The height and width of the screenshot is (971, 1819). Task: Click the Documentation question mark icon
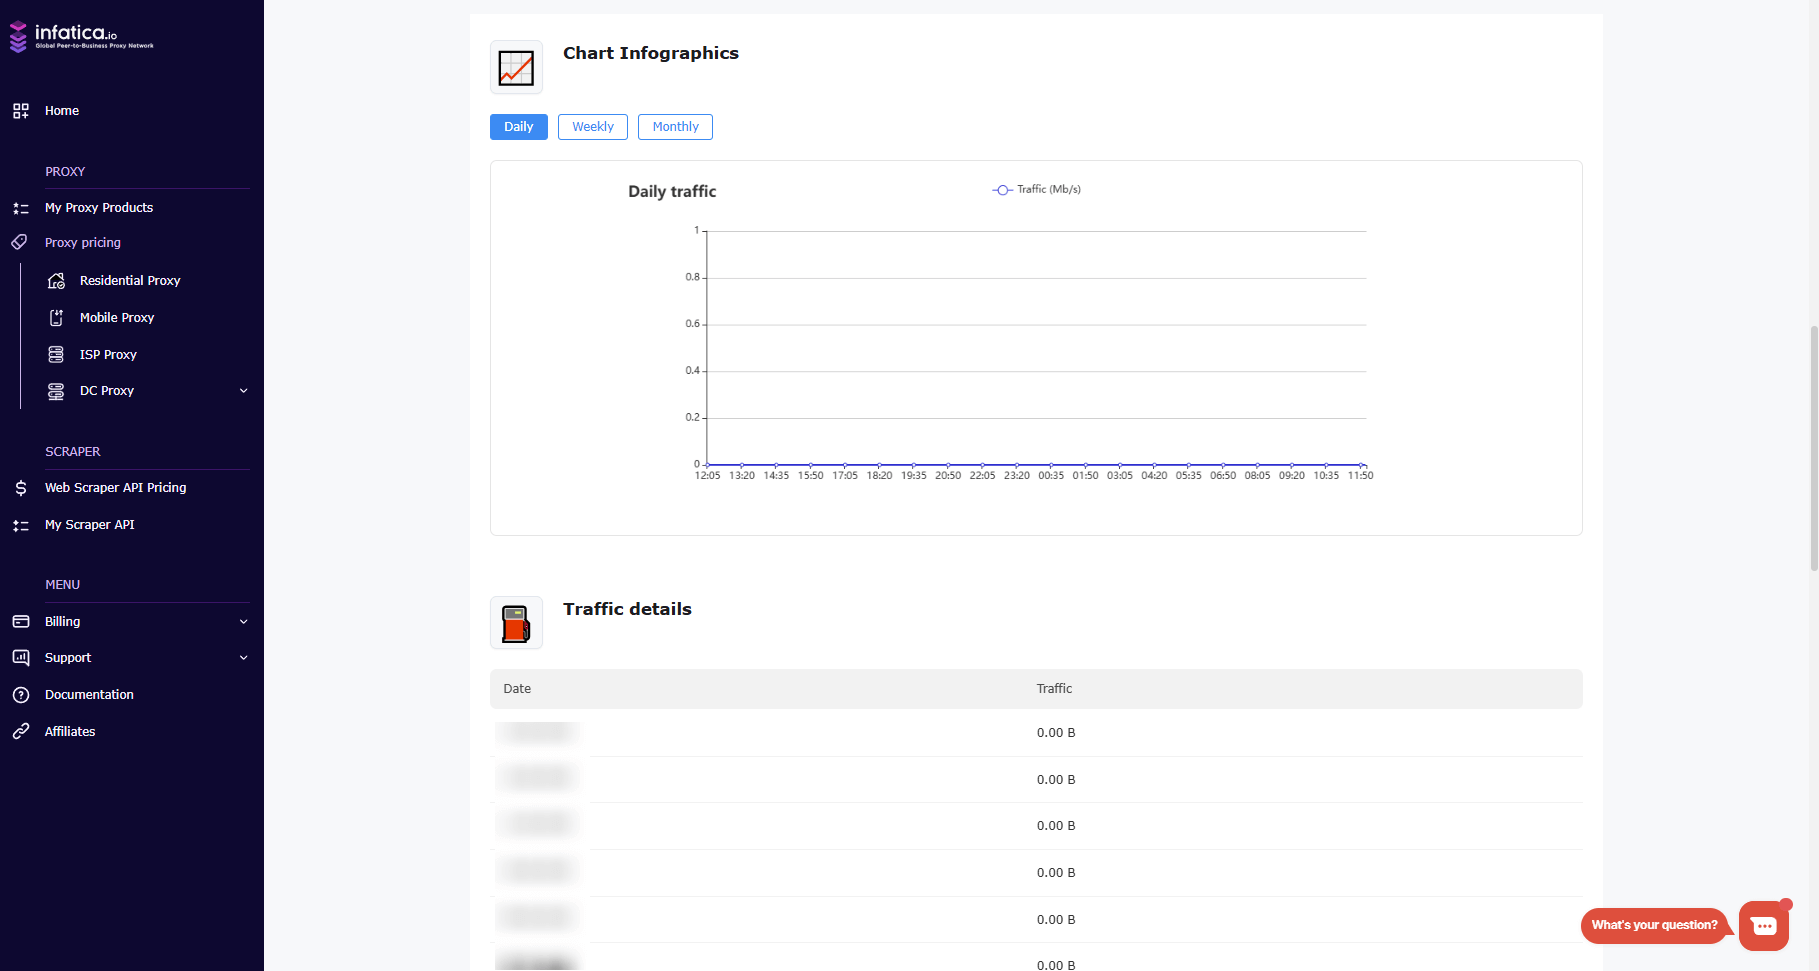click(21, 695)
